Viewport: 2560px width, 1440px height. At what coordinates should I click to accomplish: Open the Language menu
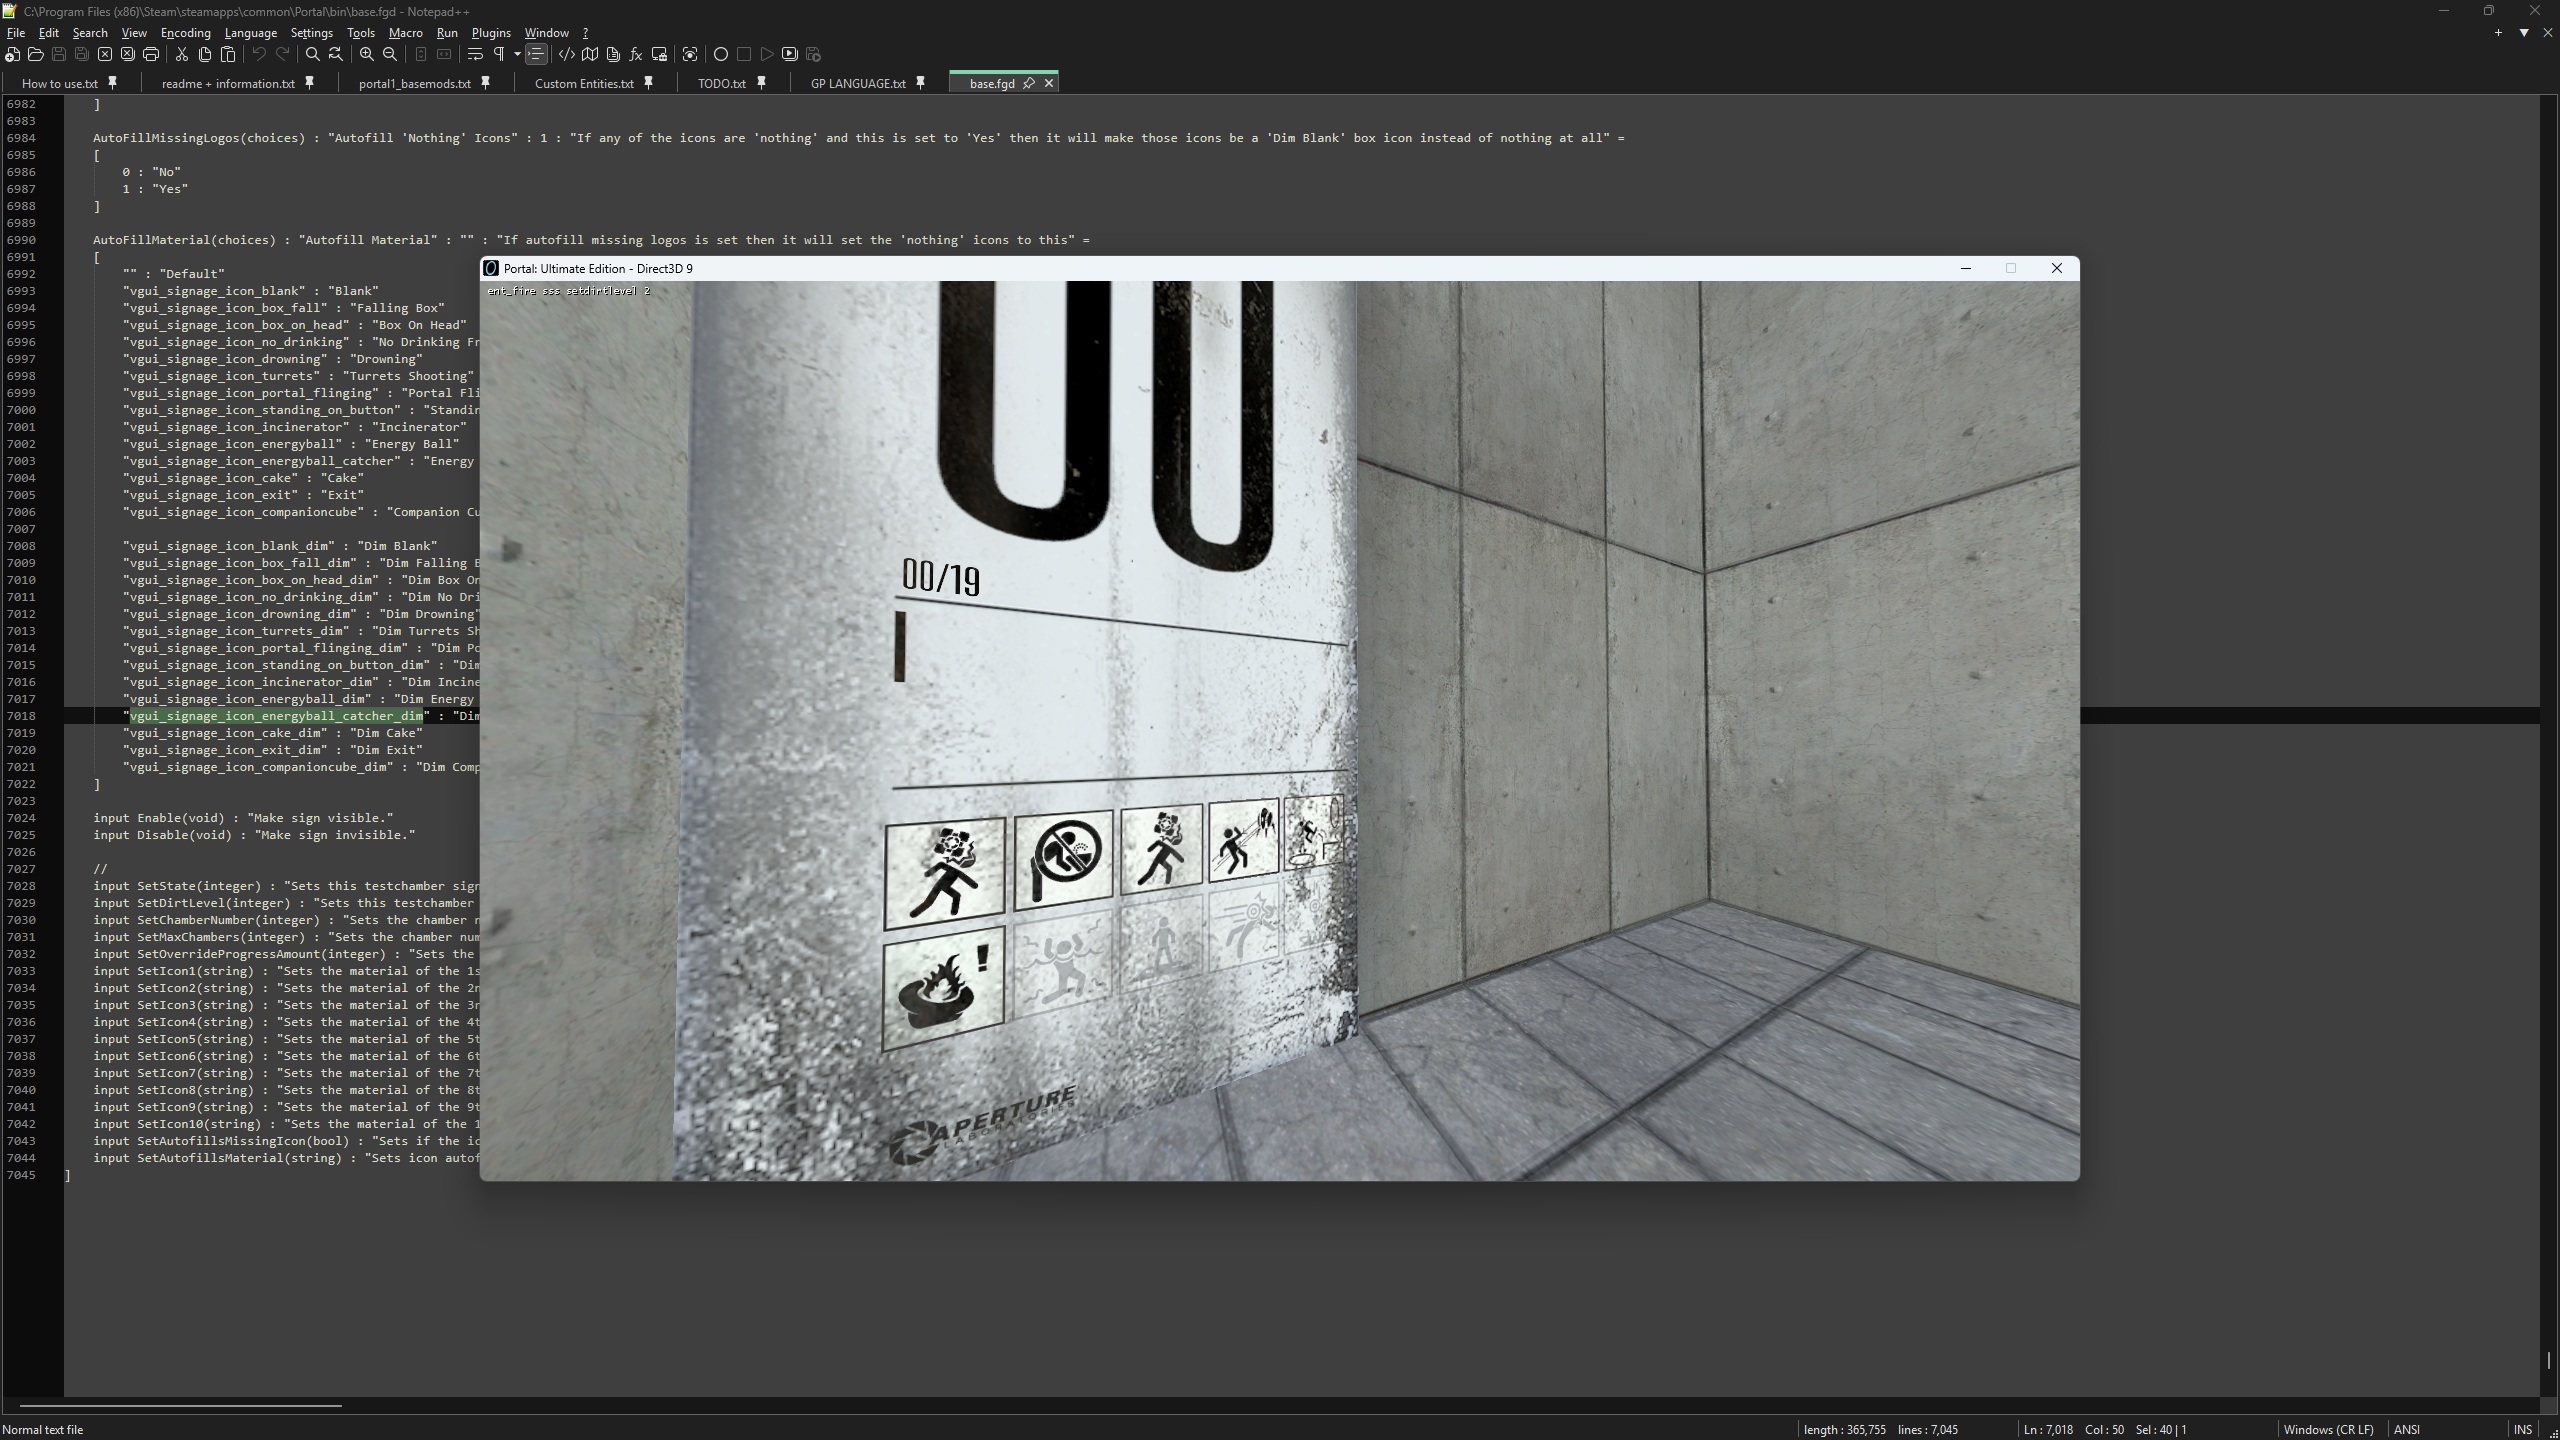pyautogui.click(x=251, y=33)
